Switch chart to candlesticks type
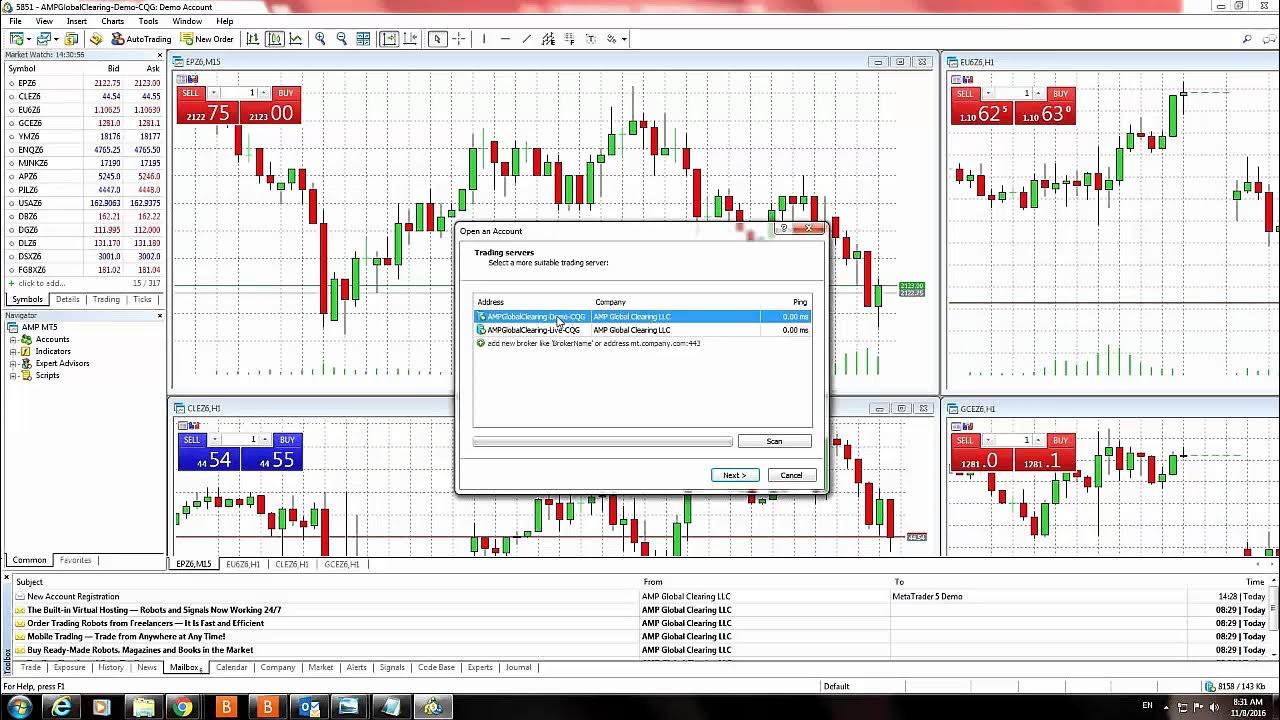 point(274,39)
